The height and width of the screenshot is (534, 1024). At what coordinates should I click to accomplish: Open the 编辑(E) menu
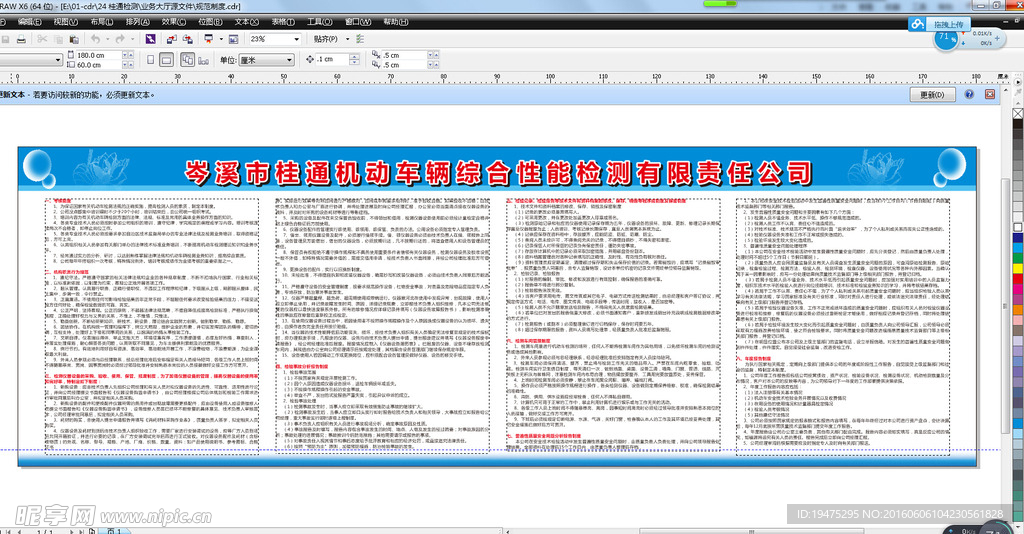pyautogui.click(x=29, y=22)
